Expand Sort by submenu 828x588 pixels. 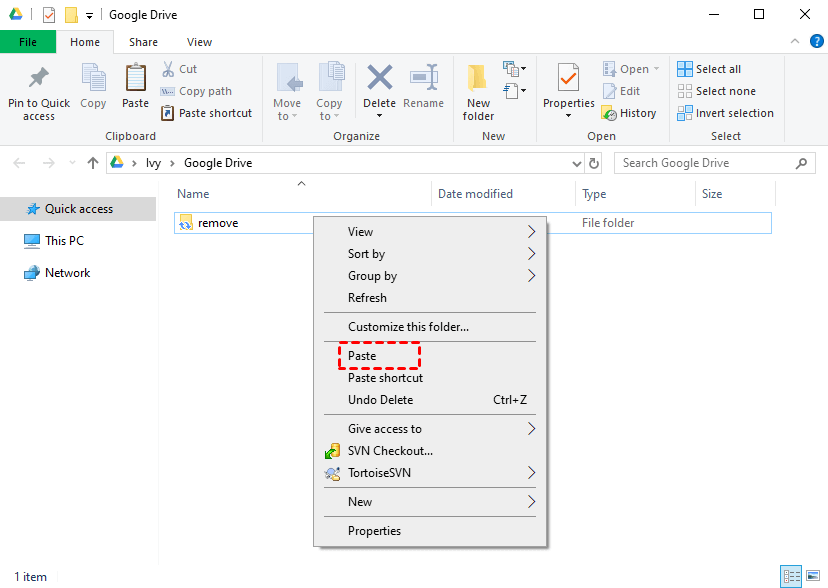point(430,254)
